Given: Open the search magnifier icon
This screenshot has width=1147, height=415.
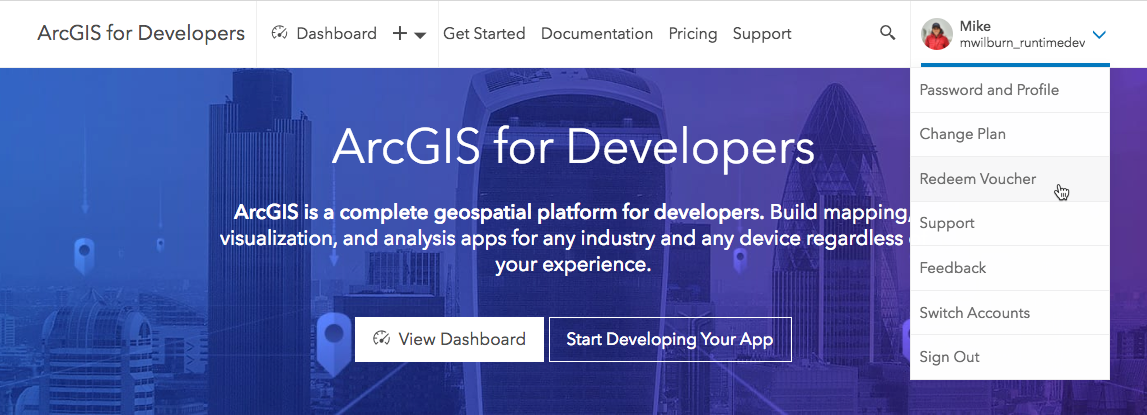Looking at the screenshot, I should (x=887, y=33).
